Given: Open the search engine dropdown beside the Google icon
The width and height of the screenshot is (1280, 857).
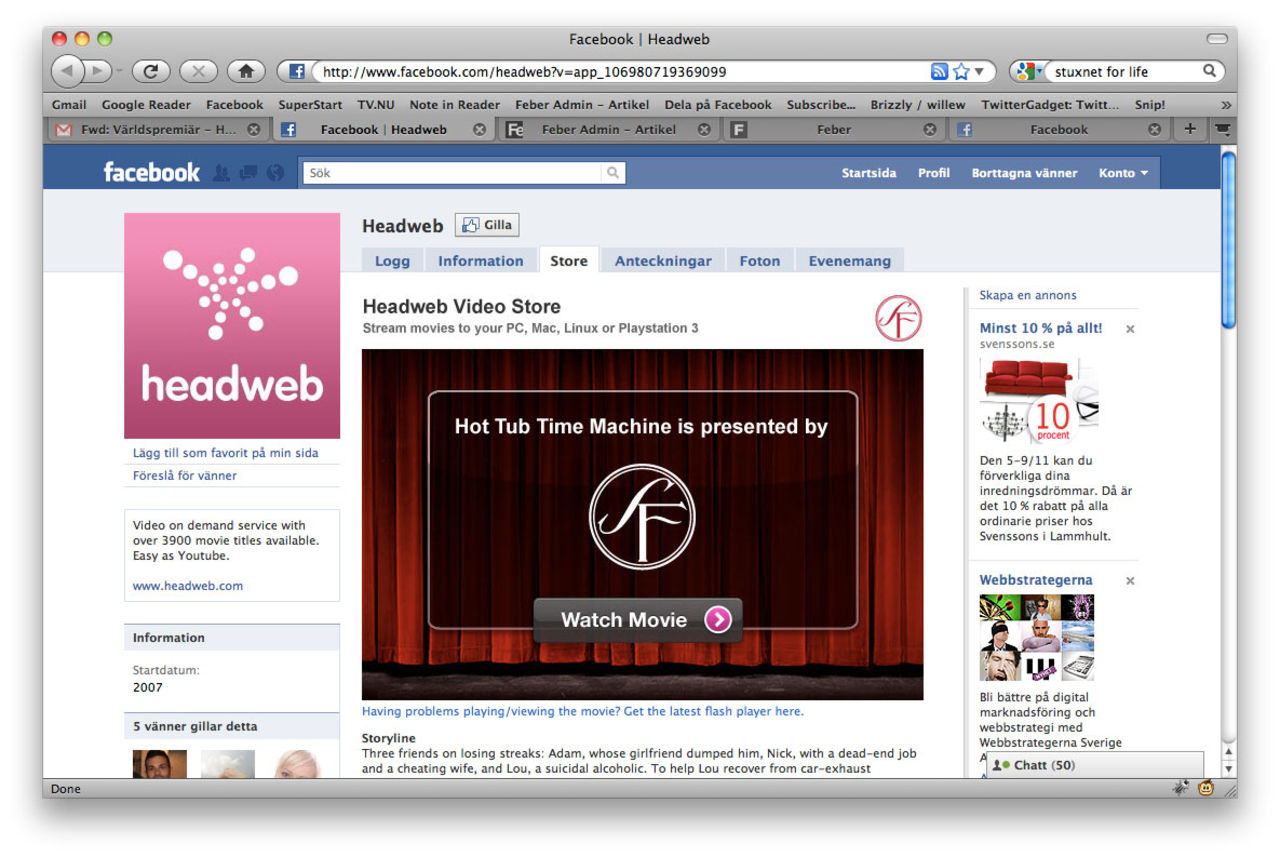Looking at the screenshot, I should (x=1038, y=71).
